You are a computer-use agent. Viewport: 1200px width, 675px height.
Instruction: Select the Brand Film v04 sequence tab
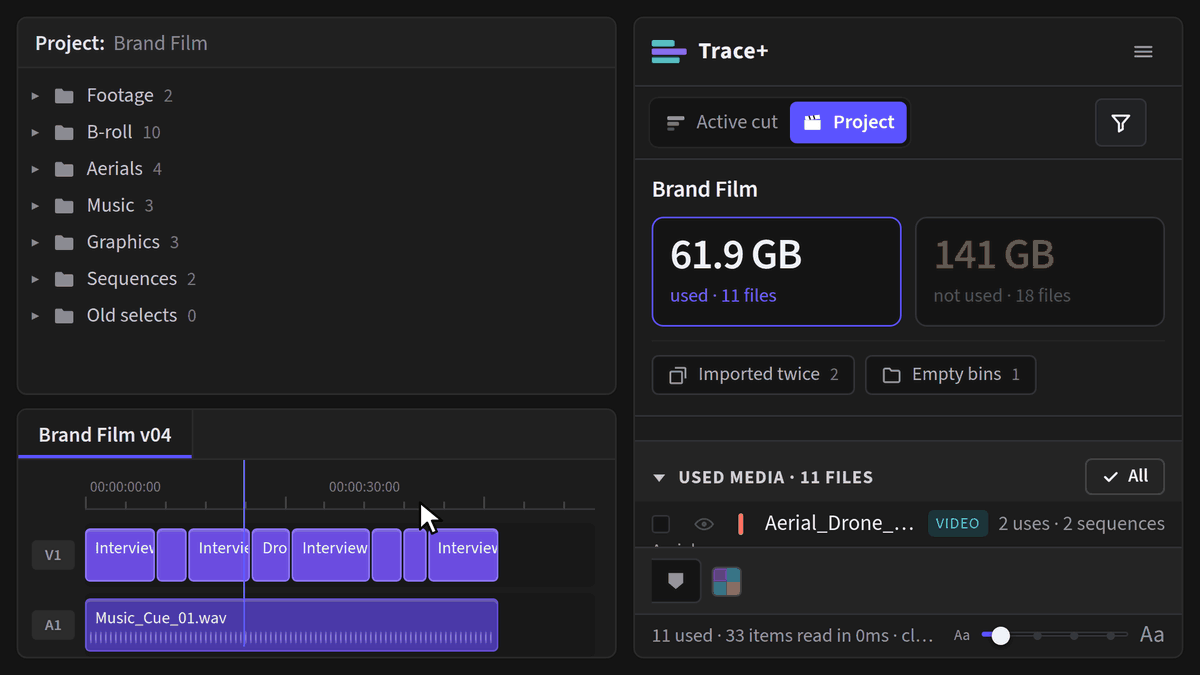[x=105, y=435]
